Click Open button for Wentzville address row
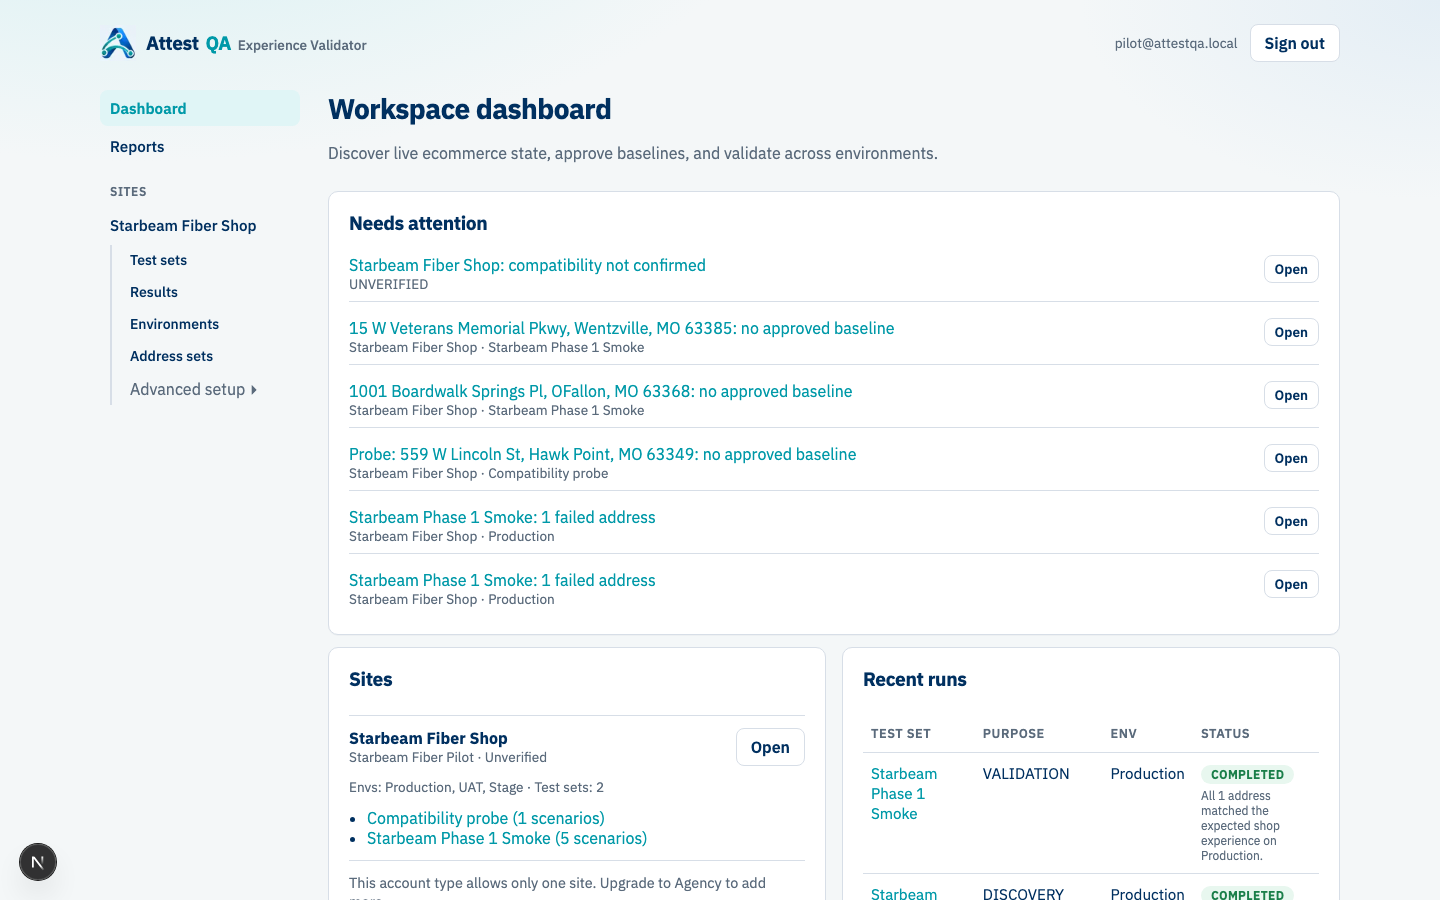This screenshot has width=1440, height=900. coord(1291,332)
